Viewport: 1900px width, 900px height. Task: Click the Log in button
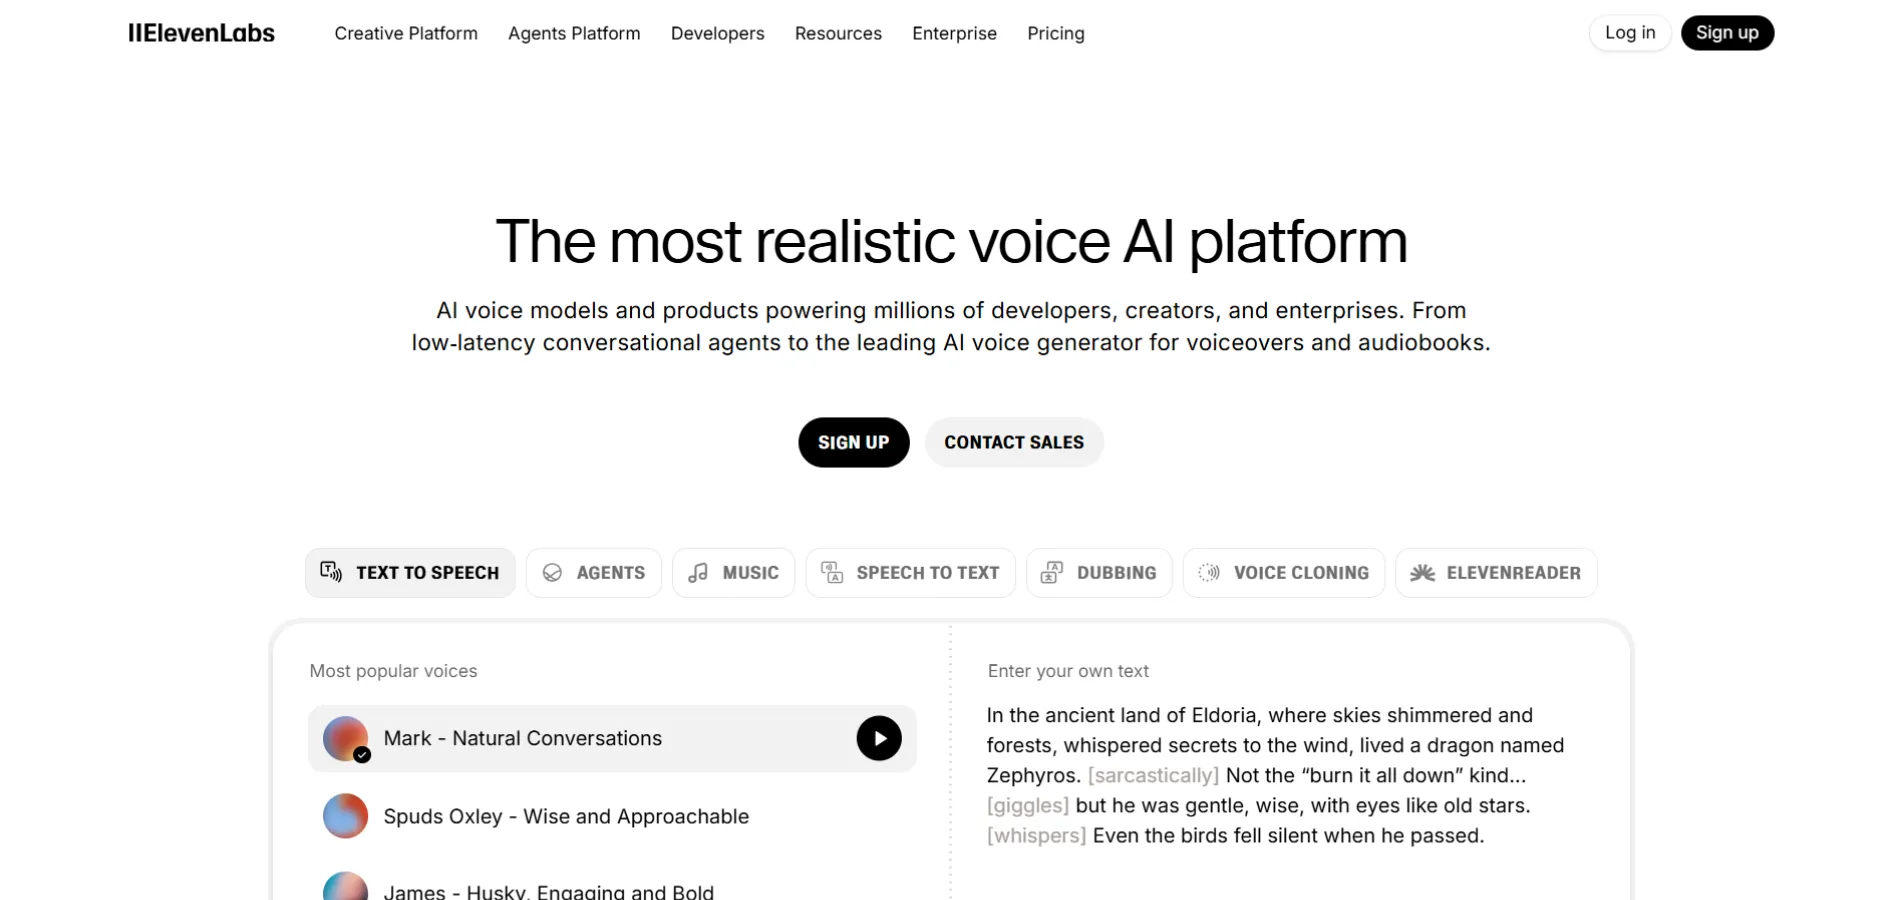tap(1629, 33)
